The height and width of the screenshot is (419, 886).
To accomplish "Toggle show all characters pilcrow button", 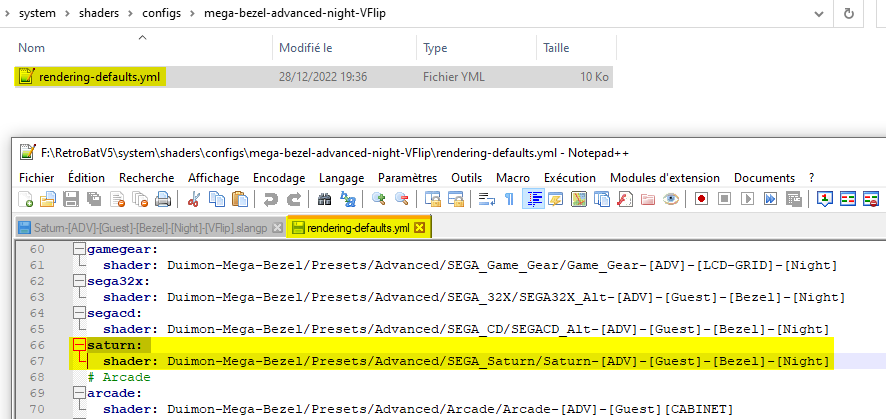I will click(x=509, y=199).
